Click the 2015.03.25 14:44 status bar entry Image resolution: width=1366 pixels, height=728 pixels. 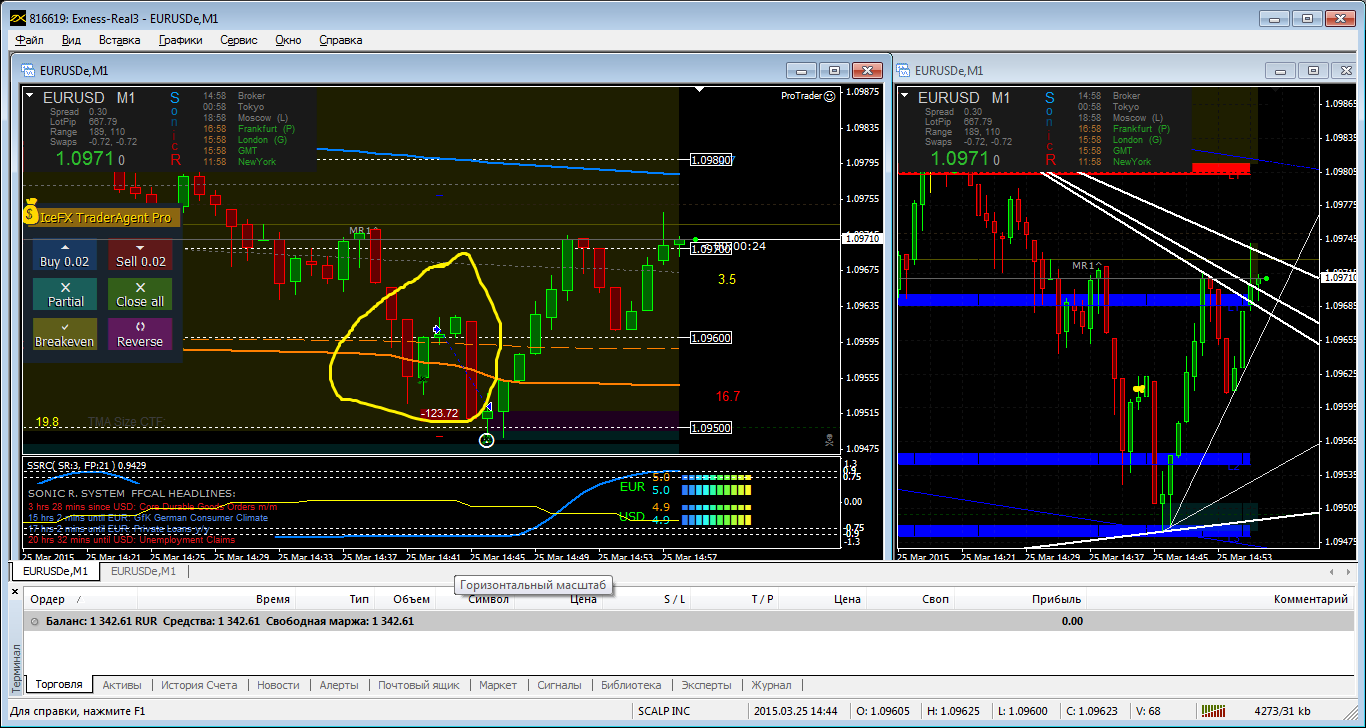tap(795, 712)
